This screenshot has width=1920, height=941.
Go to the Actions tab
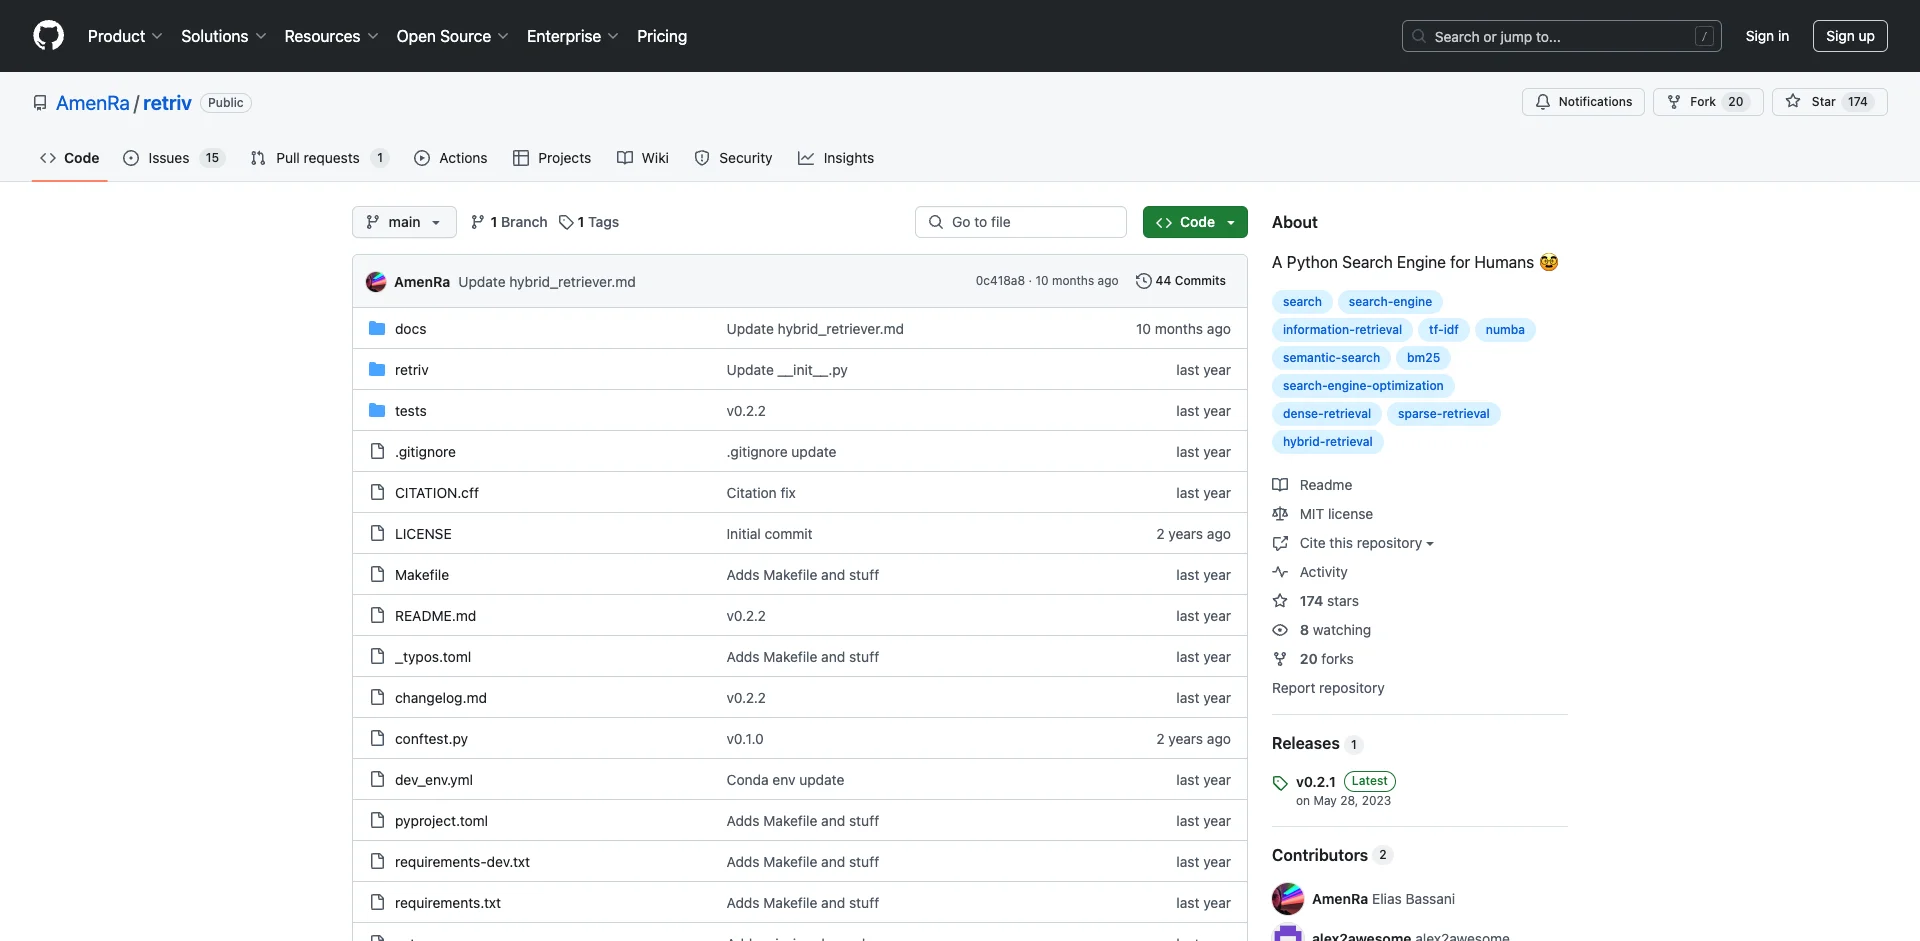[x=451, y=158]
